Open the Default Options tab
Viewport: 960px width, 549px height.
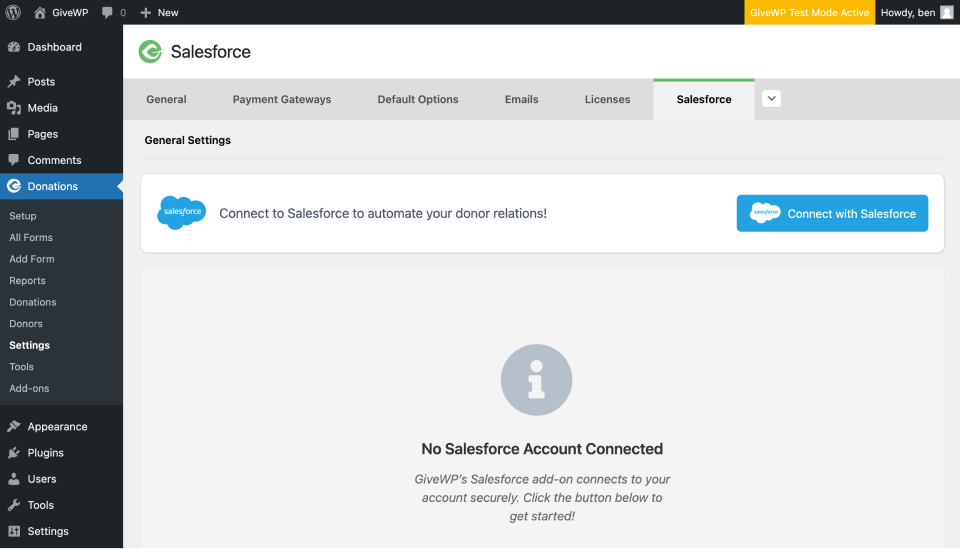click(418, 99)
